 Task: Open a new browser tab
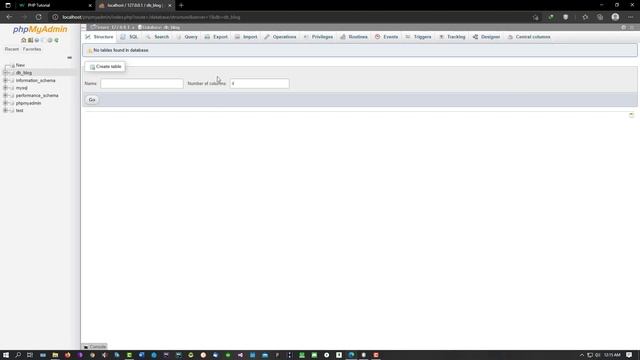click(x=181, y=5)
